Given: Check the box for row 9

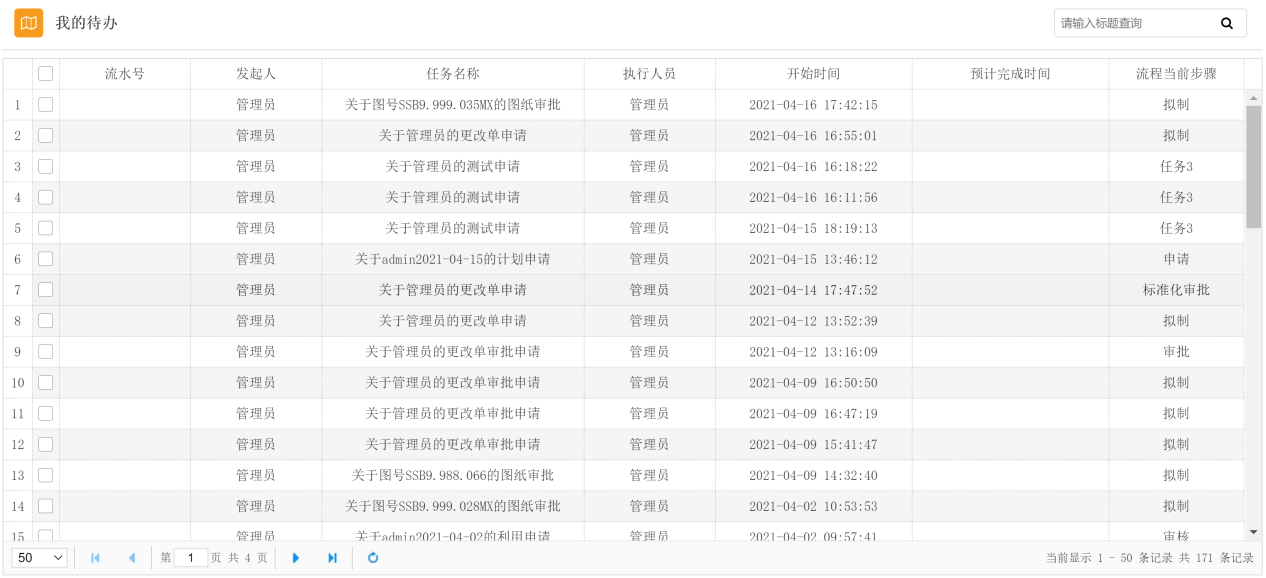Looking at the screenshot, I should point(46,352).
